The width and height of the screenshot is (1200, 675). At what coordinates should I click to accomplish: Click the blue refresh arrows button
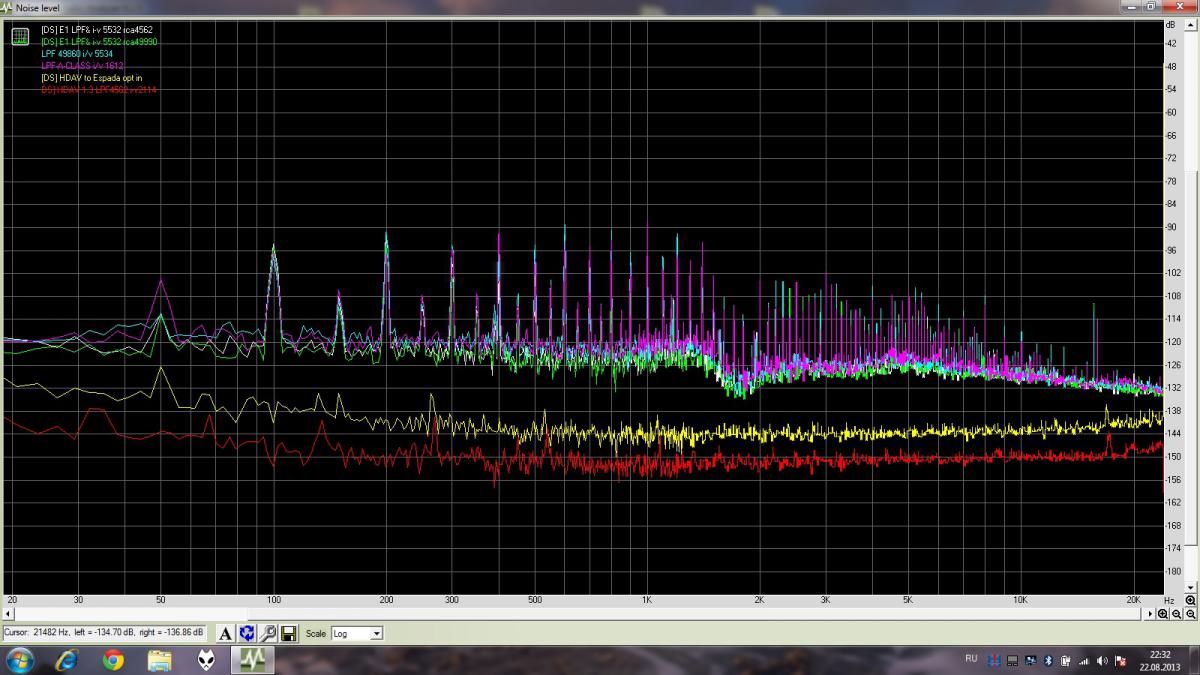[x=247, y=633]
